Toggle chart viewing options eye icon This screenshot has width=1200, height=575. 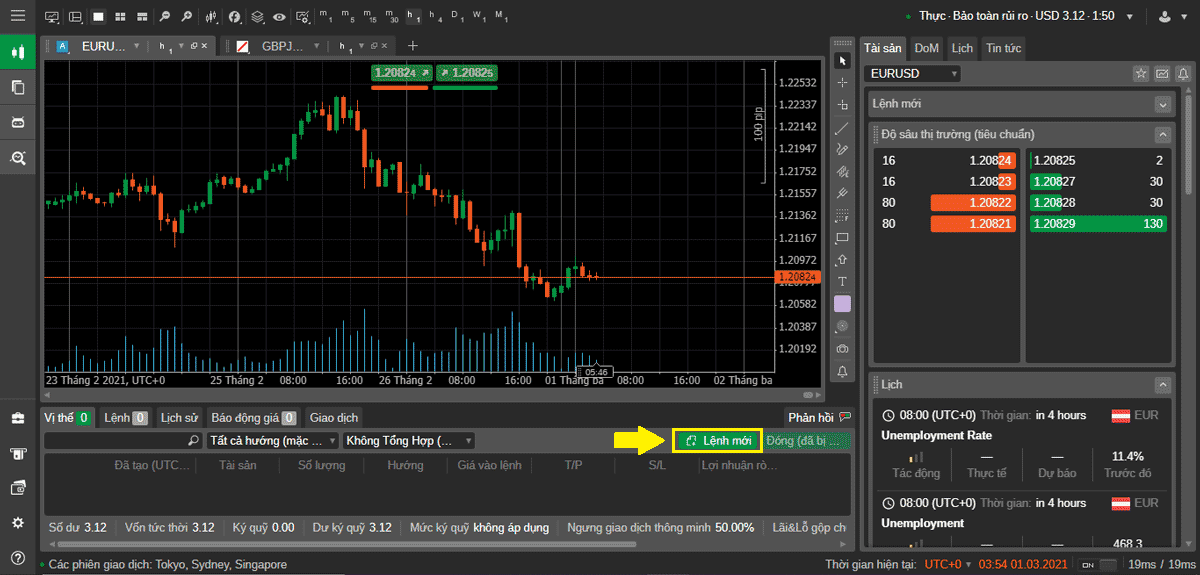(279, 17)
